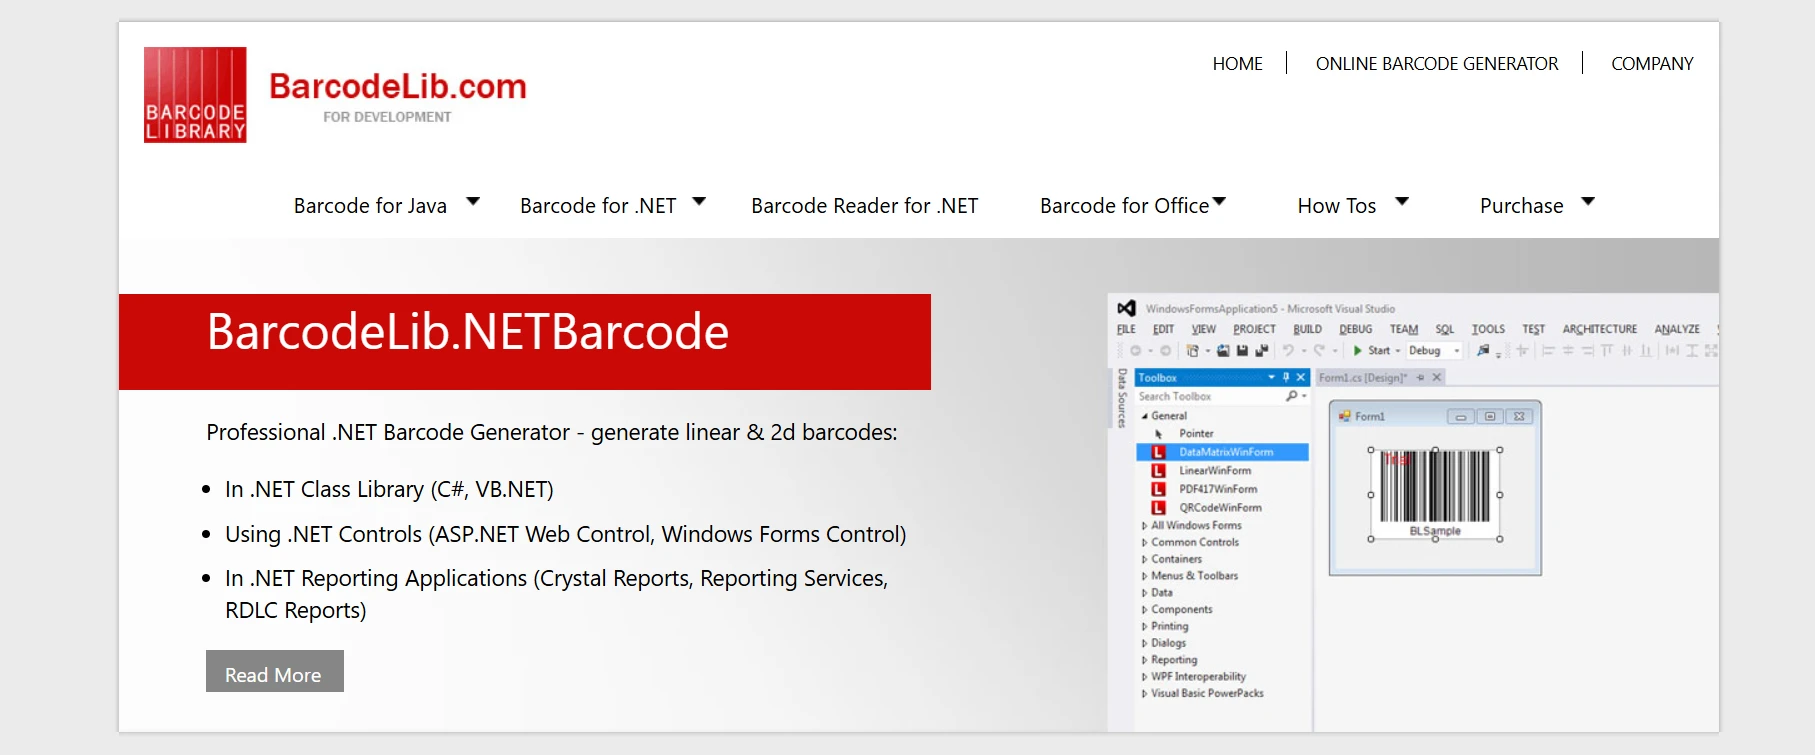Collapse the General toolbox group
1815x755 pixels.
(x=1145, y=416)
